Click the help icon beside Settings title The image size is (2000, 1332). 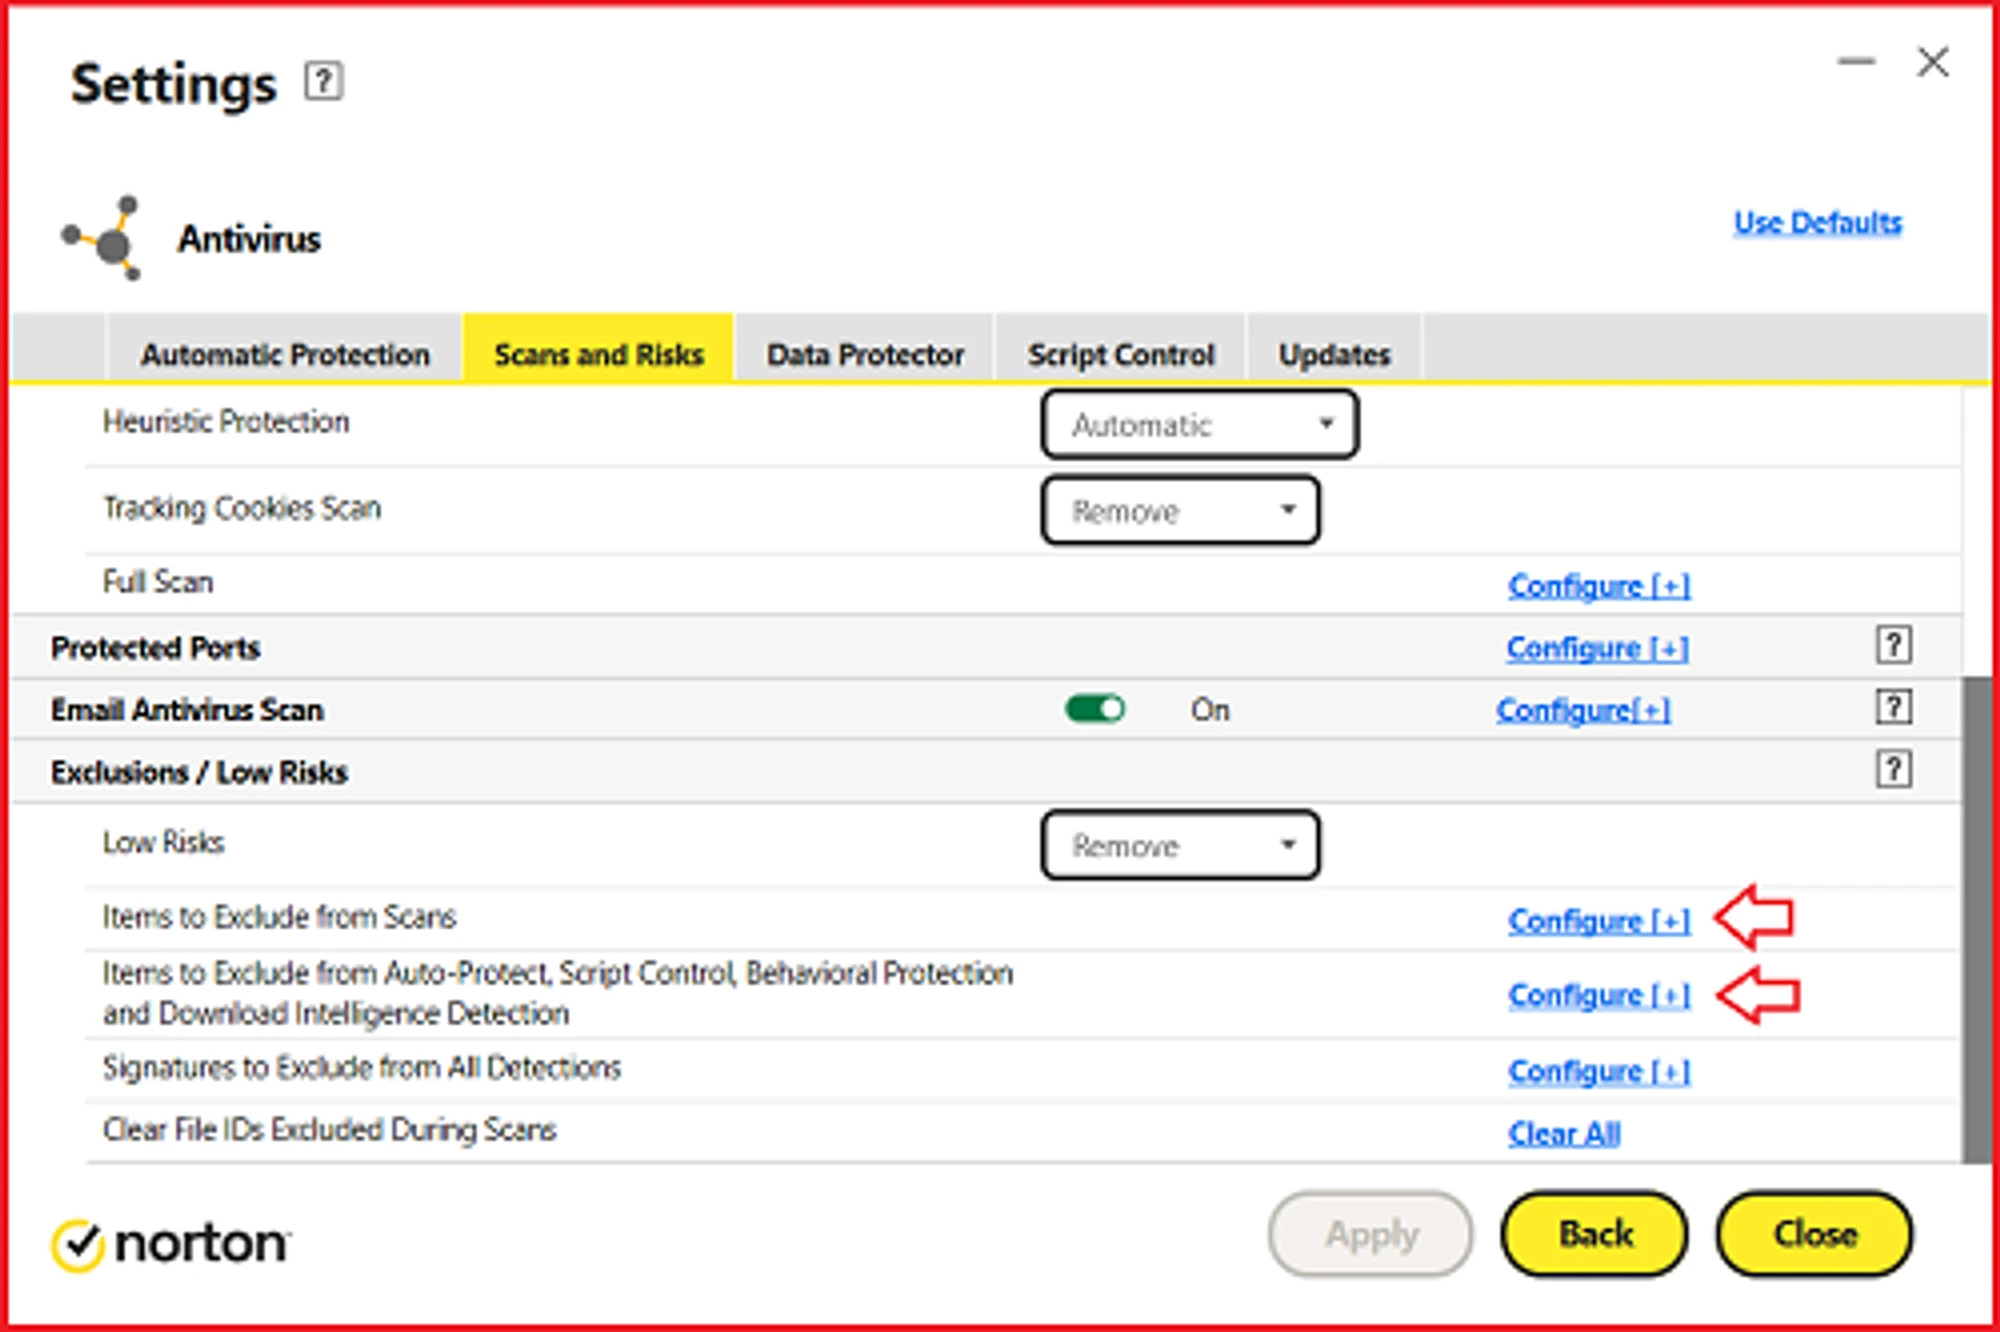323,81
